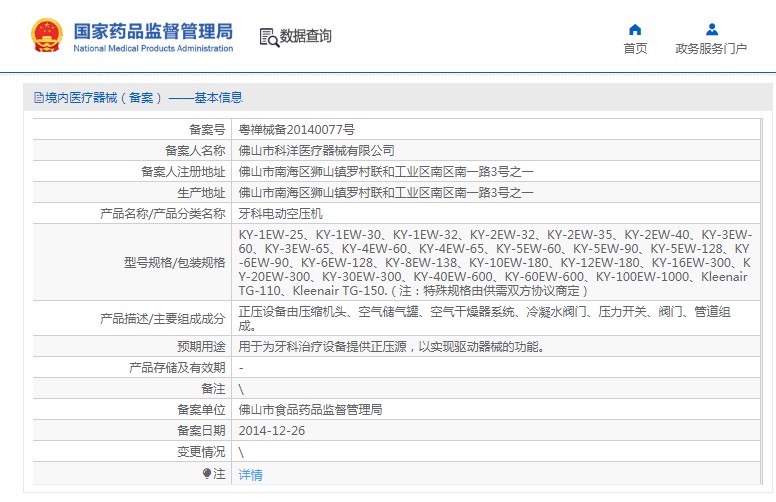Click the 备注 row label
This screenshot has height=502, width=776.
[213, 389]
